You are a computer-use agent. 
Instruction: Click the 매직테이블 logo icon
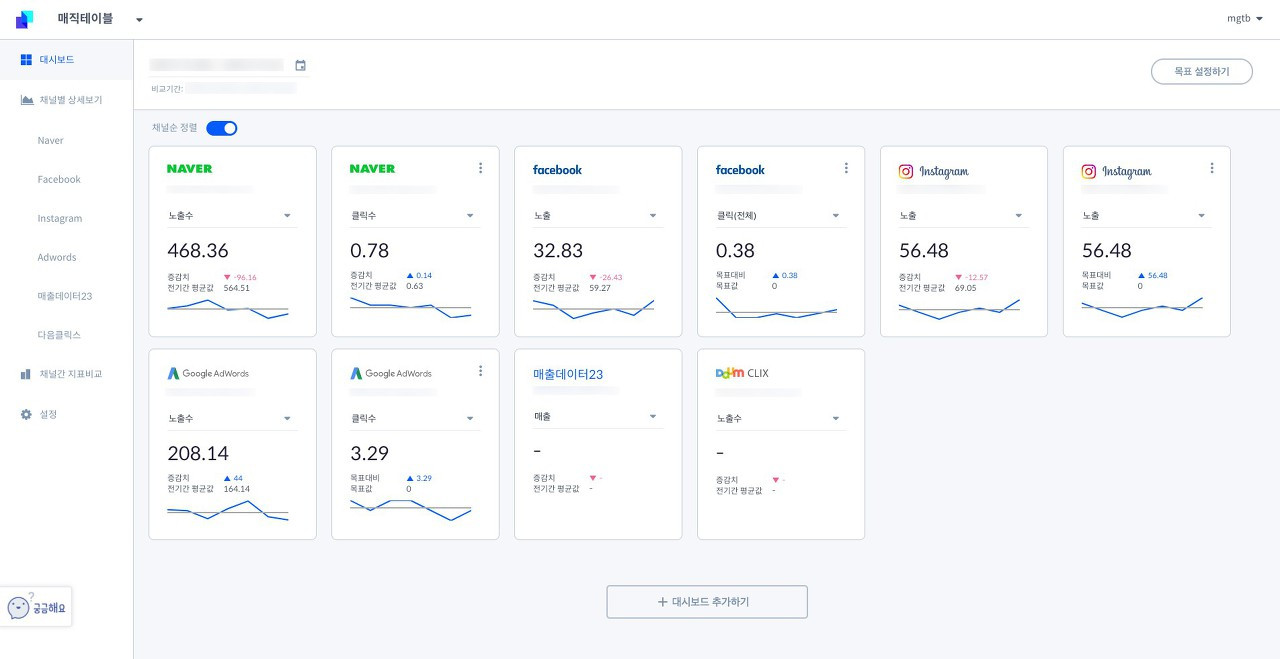tap(24, 19)
